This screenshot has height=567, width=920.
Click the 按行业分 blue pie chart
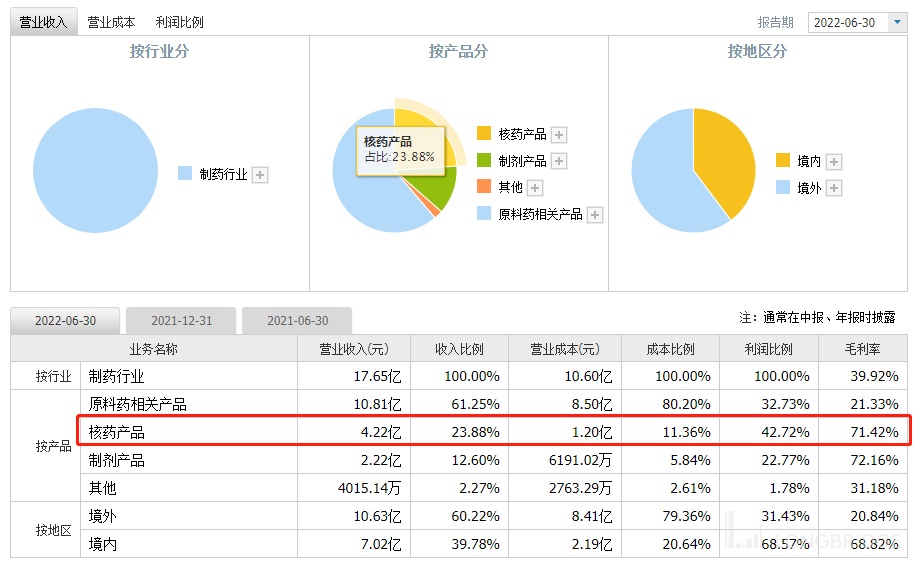click(95, 170)
